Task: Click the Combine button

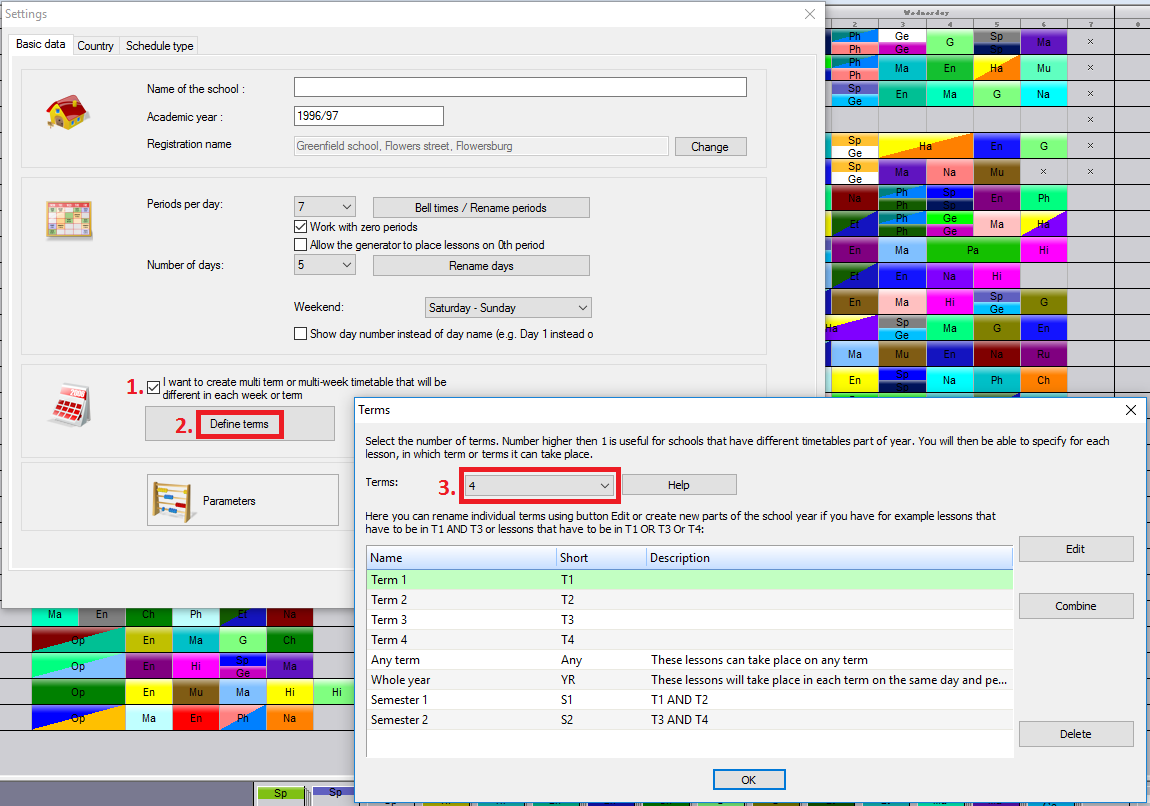Action: coord(1075,606)
